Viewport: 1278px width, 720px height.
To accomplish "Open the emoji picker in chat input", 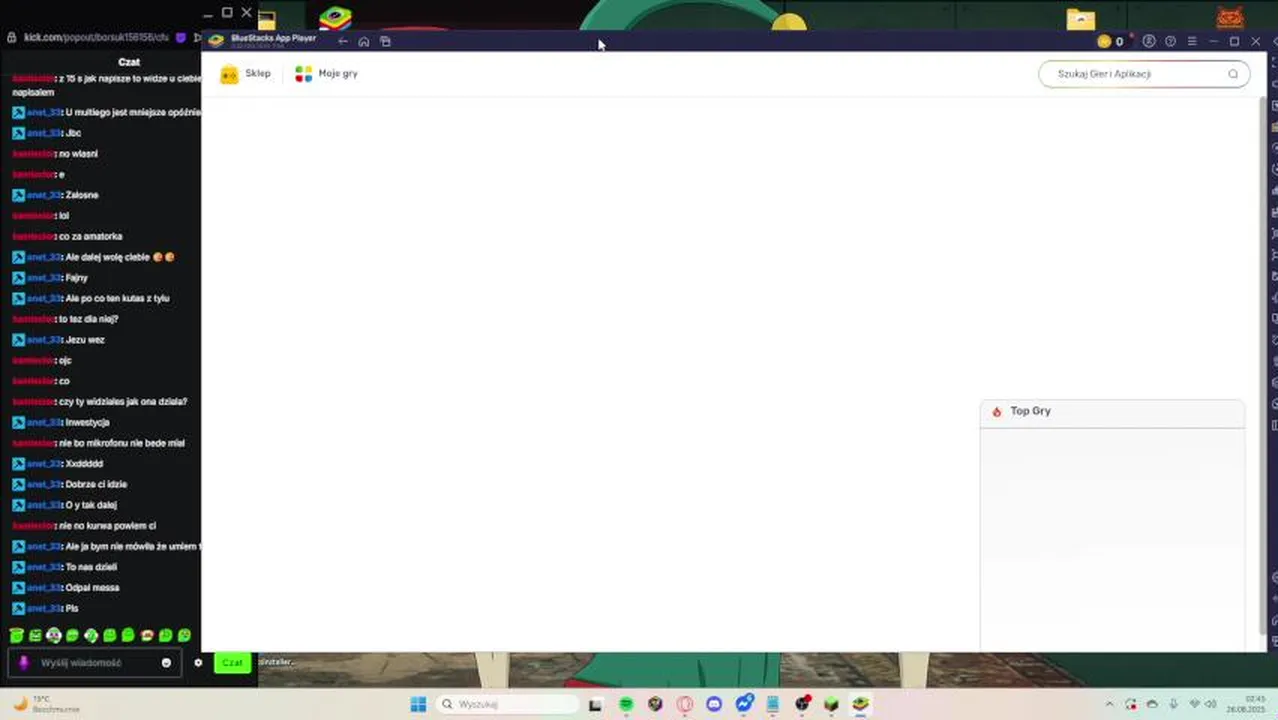I will (x=166, y=663).
